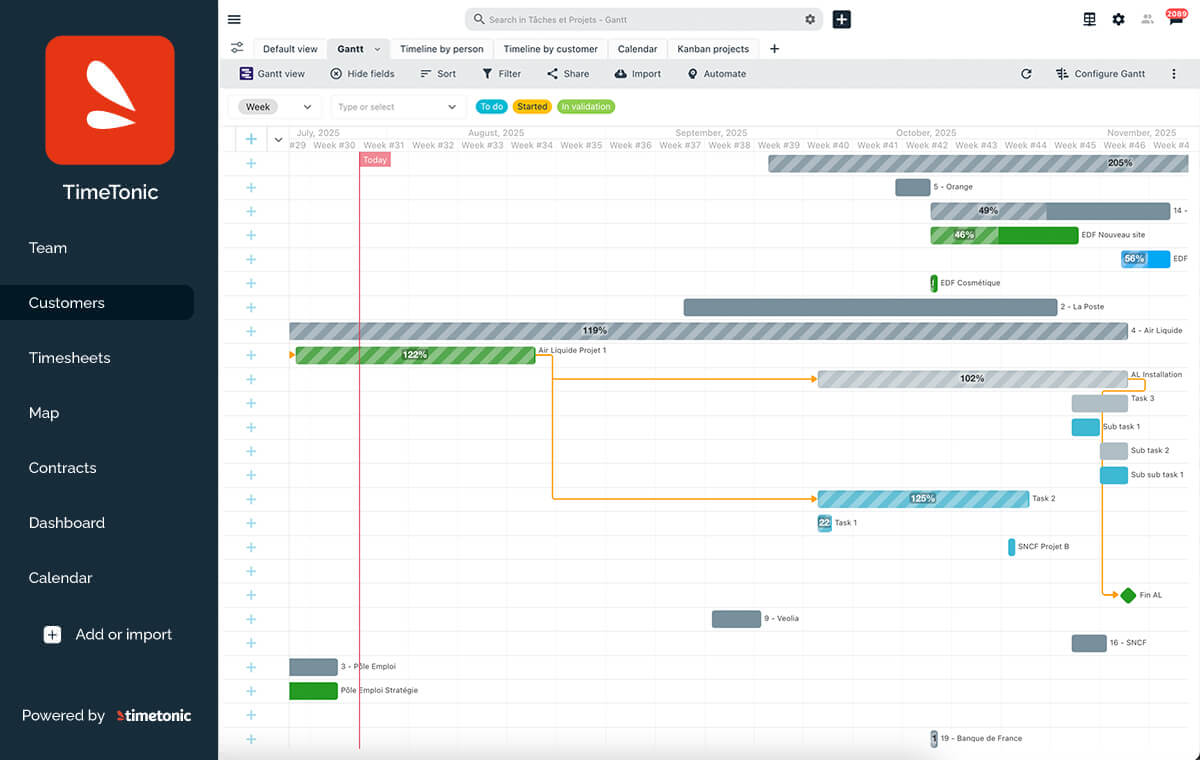Toggle the Started status filter
Viewport: 1200px width, 760px height.
pyautogui.click(x=532, y=107)
